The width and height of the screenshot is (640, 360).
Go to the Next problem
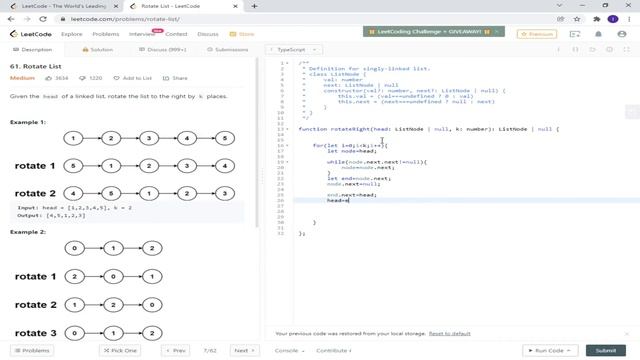[x=244, y=351]
